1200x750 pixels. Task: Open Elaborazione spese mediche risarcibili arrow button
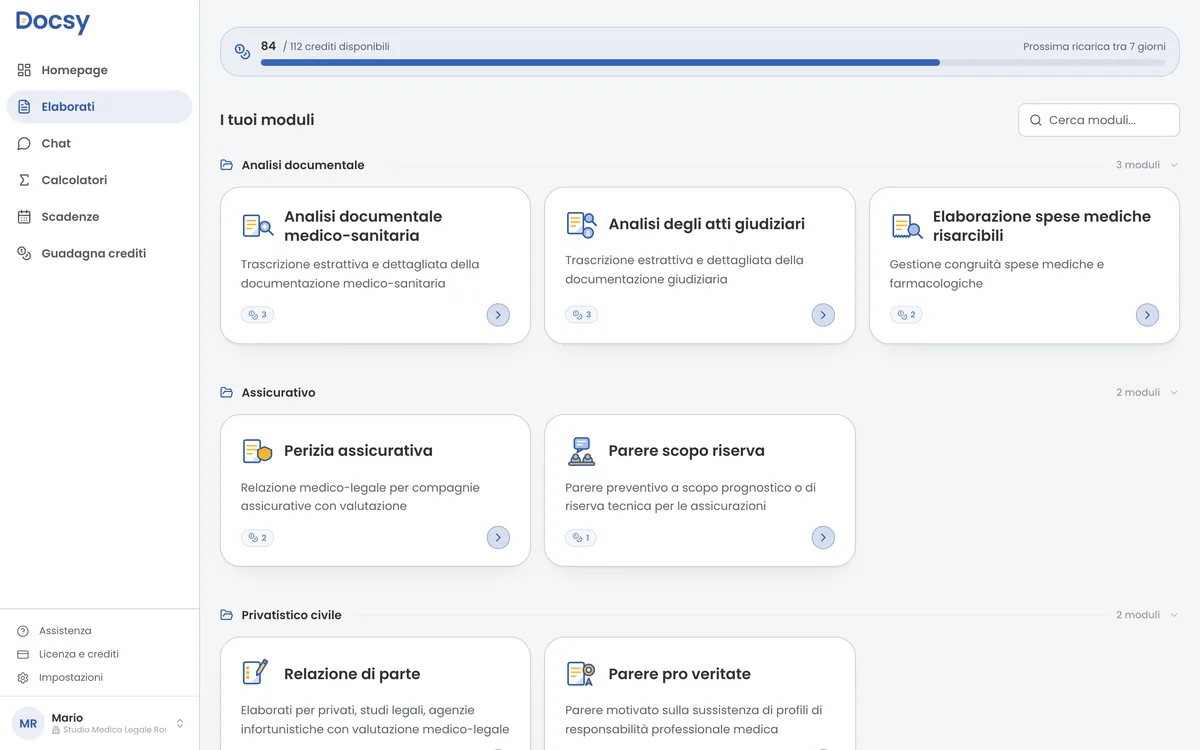1147,315
